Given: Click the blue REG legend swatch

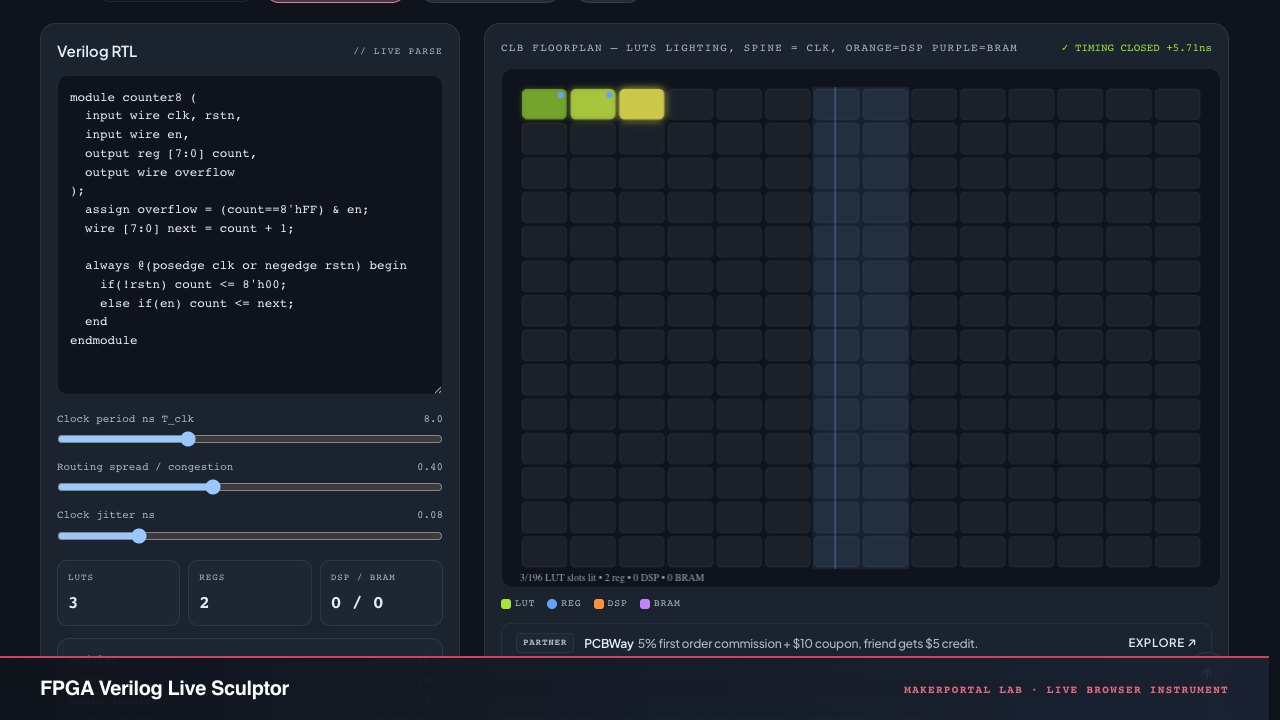Looking at the screenshot, I should 552,604.
